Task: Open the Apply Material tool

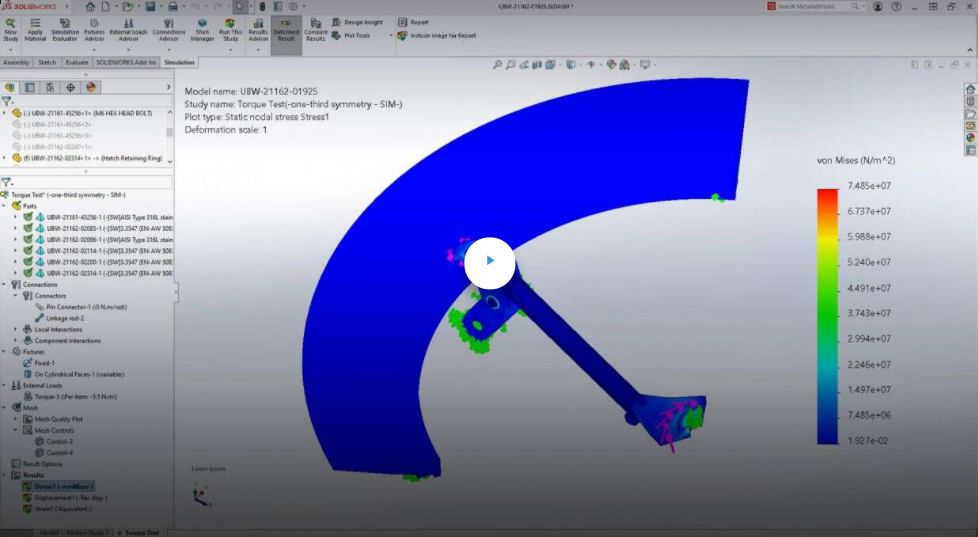Action: point(35,31)
